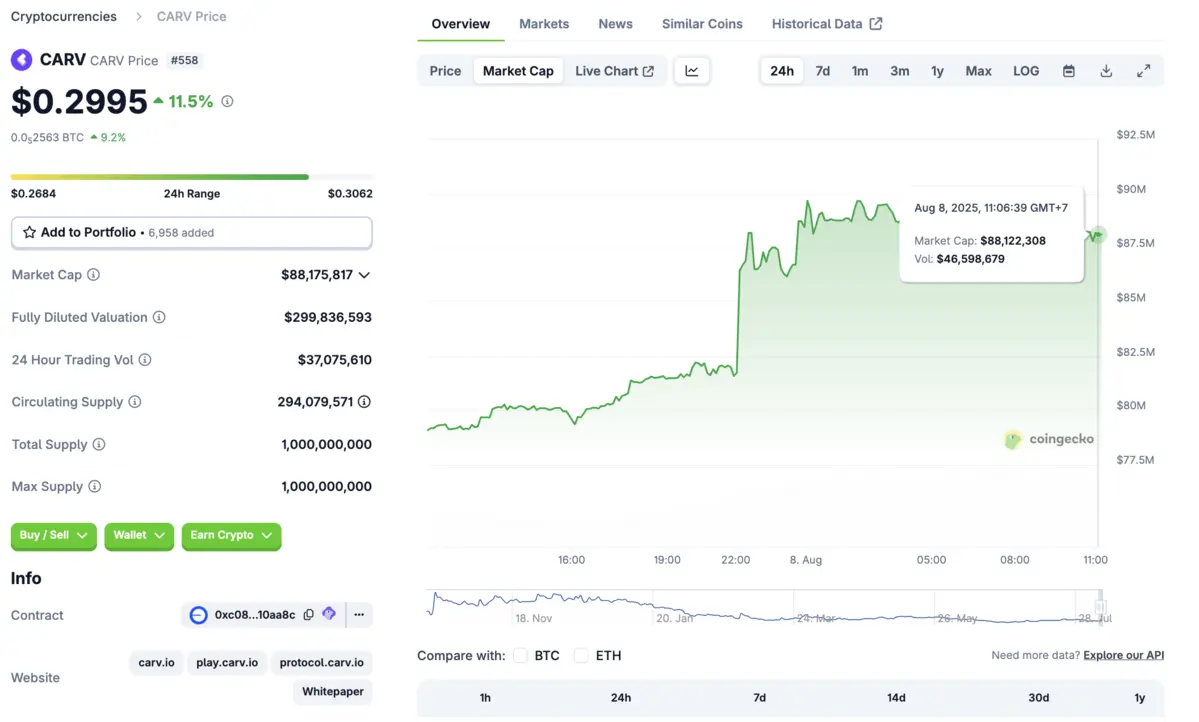Toggle the LOG scale option
Viewport: 1199px width, 722px height.
point(1026,71)
